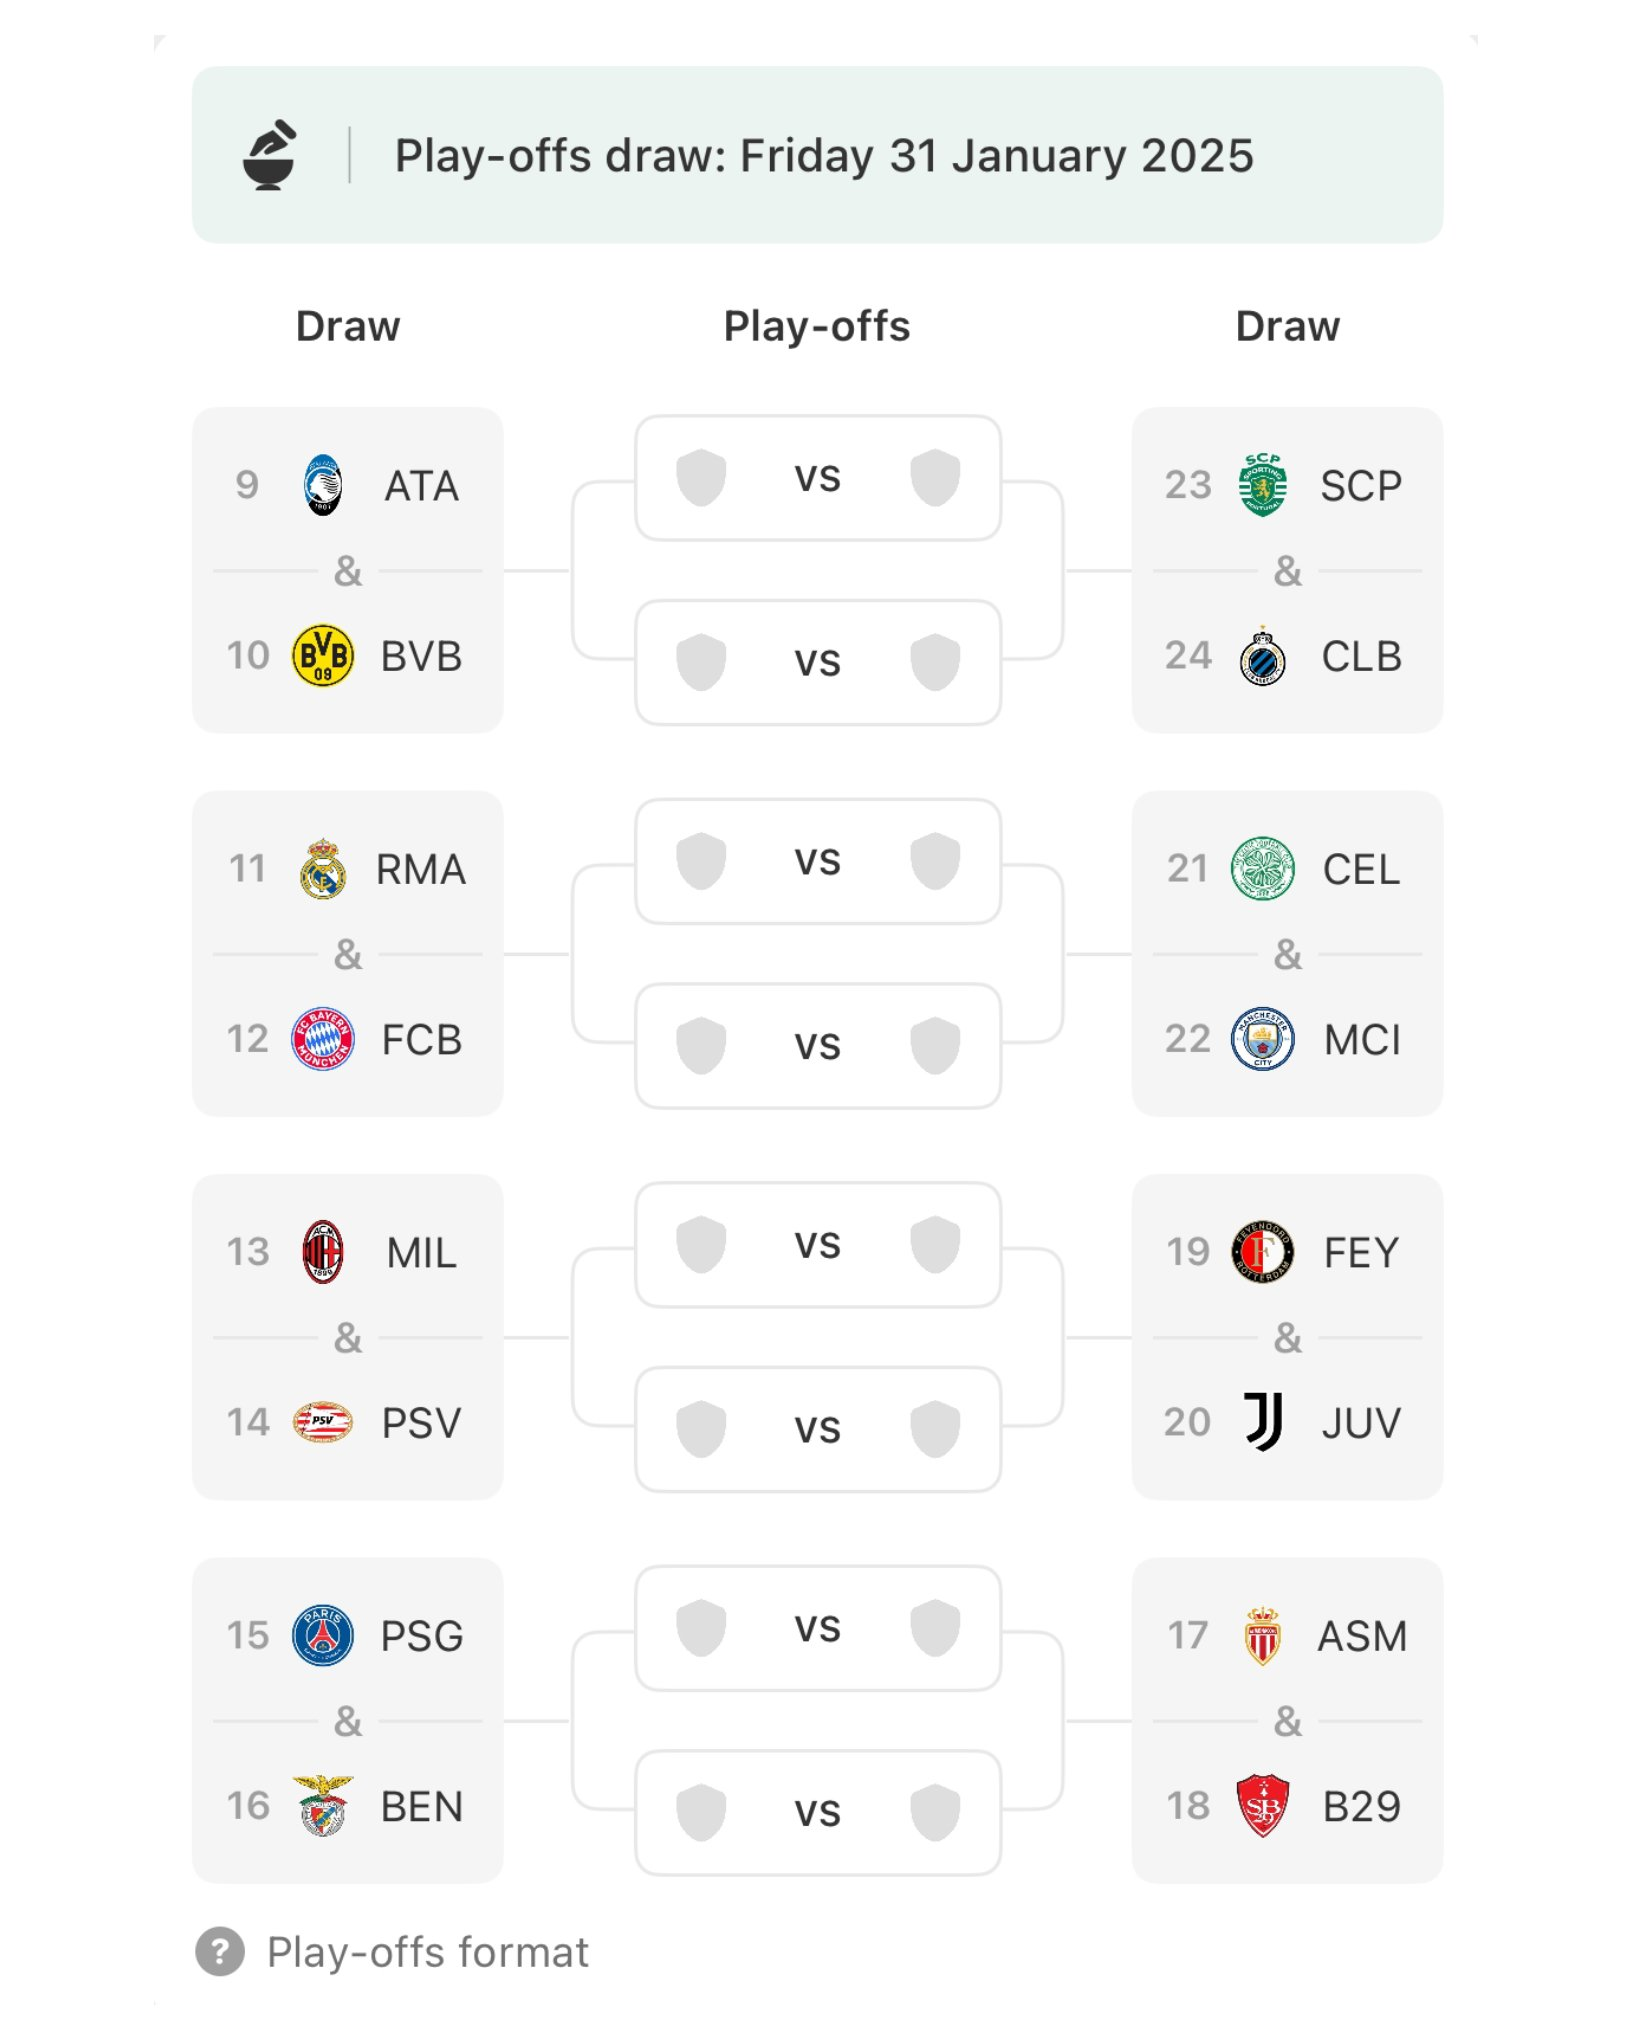Click the Atalanta club crest
This screenshot has height=2040, width=1632.
click(322, 485)
